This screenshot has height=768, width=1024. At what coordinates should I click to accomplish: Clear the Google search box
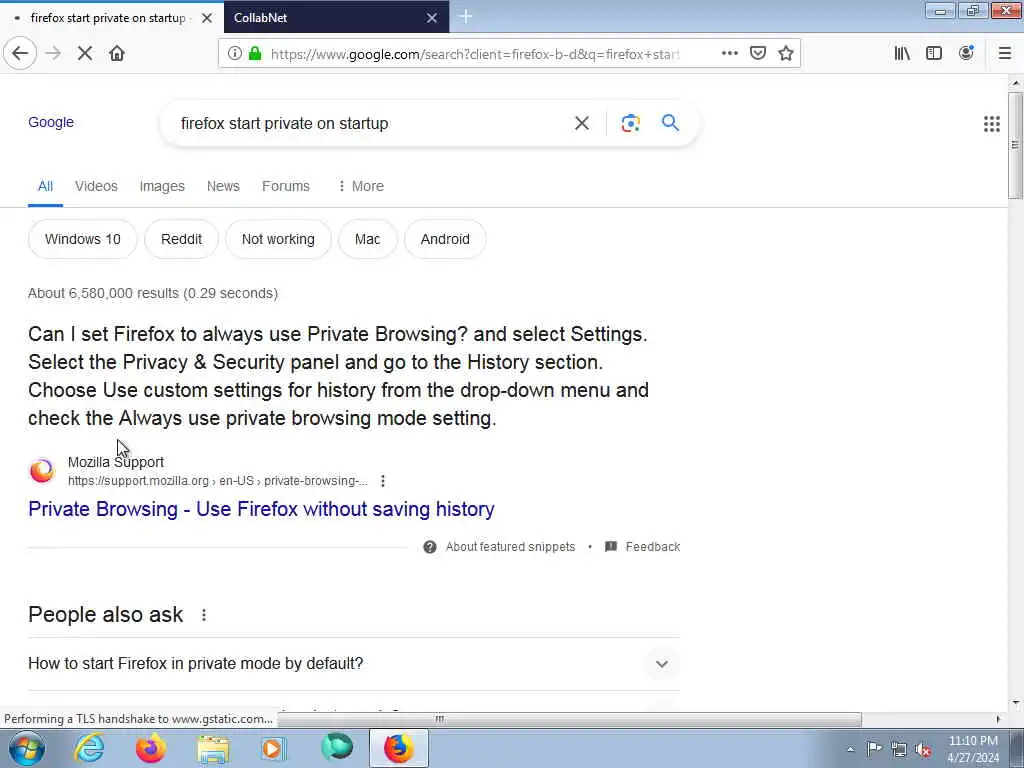tap(581, 123)
